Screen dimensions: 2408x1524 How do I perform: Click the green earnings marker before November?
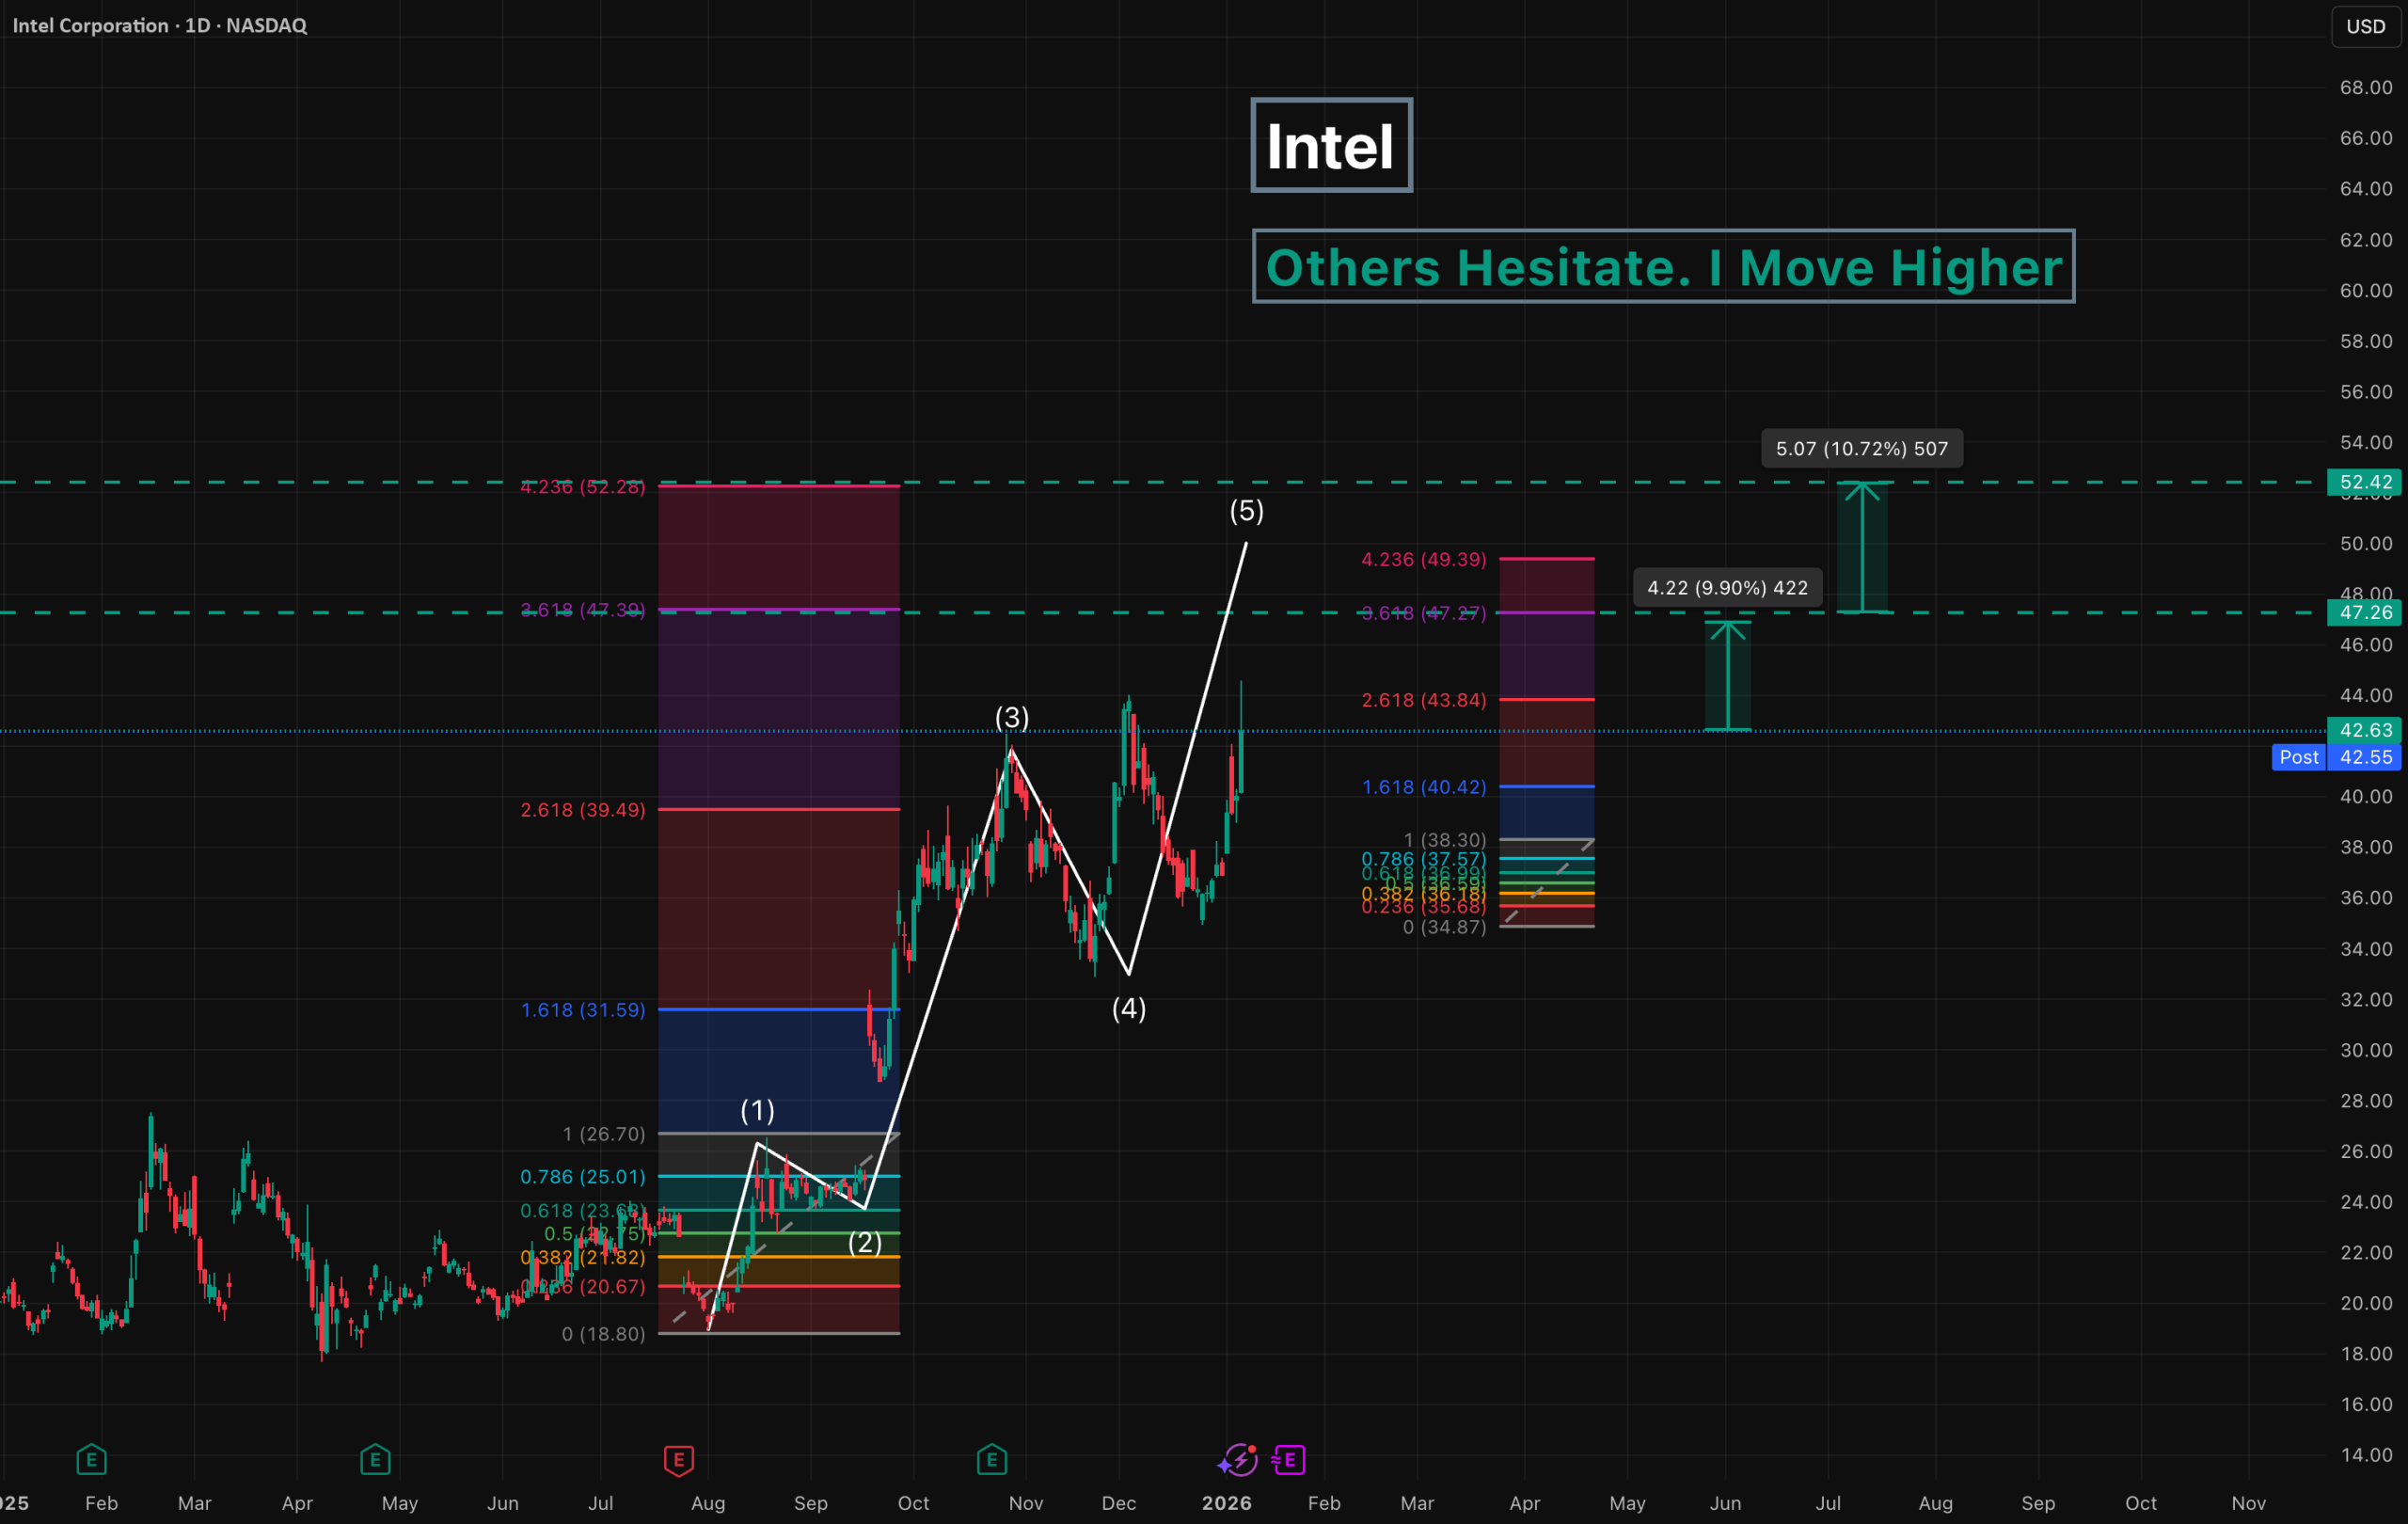coord(991,1460)
